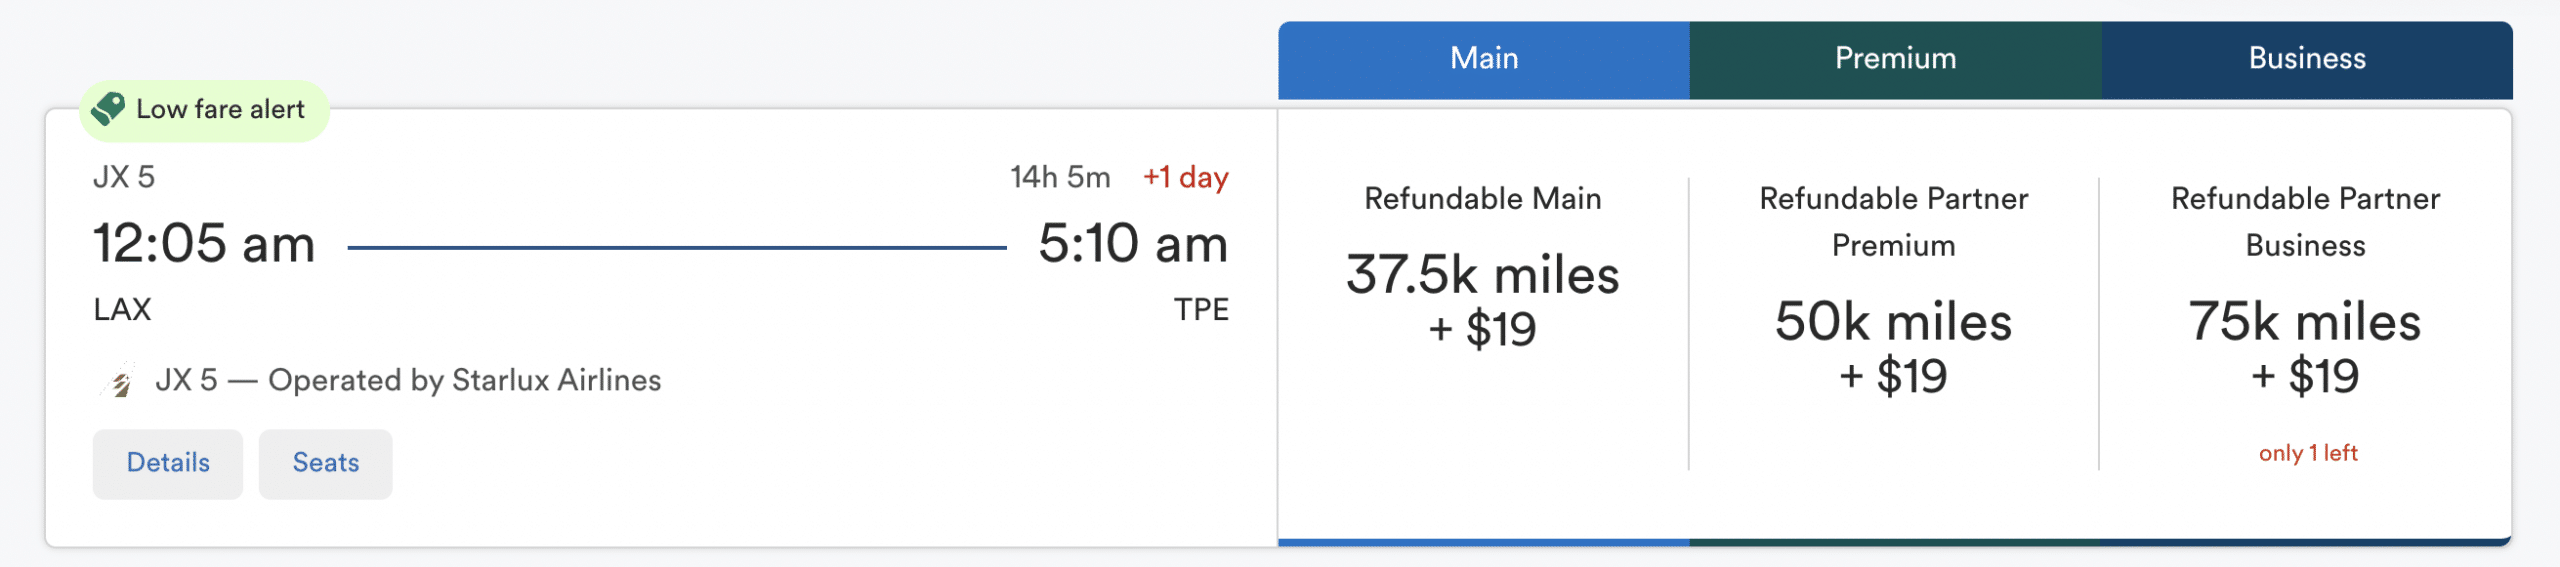Click the Low fare alert label text
Image resolution: width=2560 pixels, height=567 pixels.
220,109
